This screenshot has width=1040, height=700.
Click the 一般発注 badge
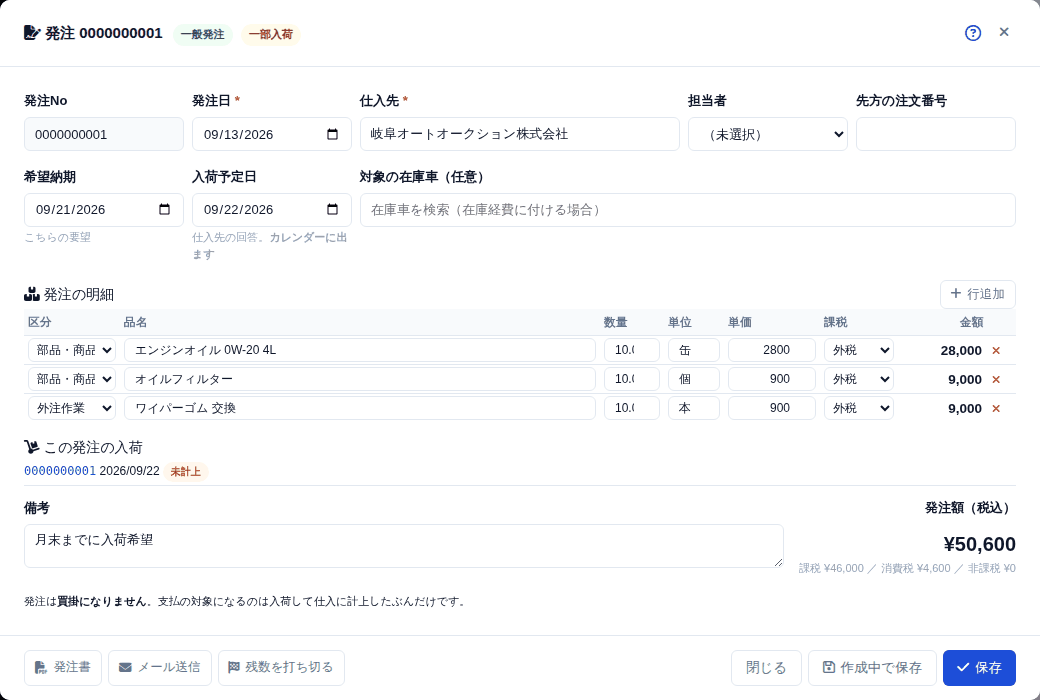202,35
